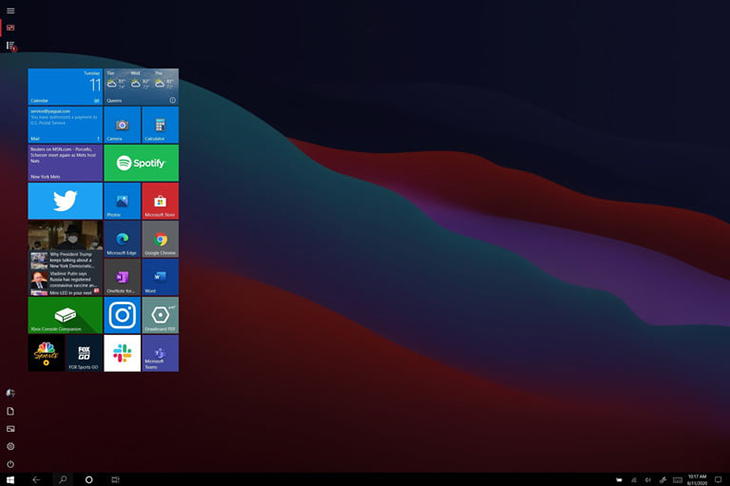The height and width of the screenshot is (486, 730).
Task: Check the battery icon in system tray
Action: tap(619, 480)
